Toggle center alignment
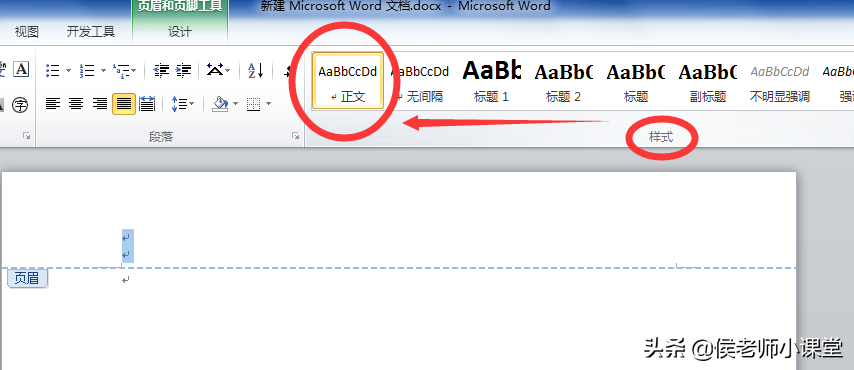Image resolution: width=854 pixels, height=370 pixels. pyautogui.click(x=76, y=104)
